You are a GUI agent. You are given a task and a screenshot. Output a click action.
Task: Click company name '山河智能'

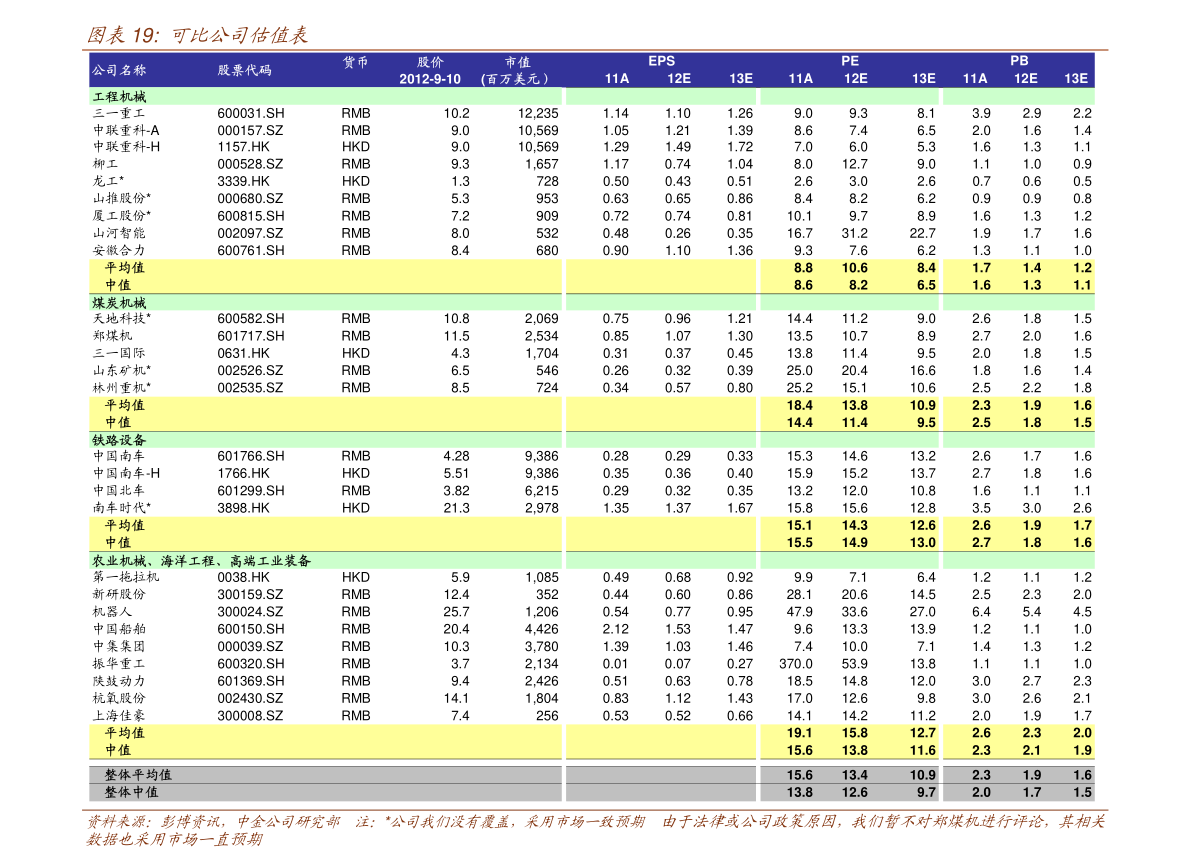(118, 233)
